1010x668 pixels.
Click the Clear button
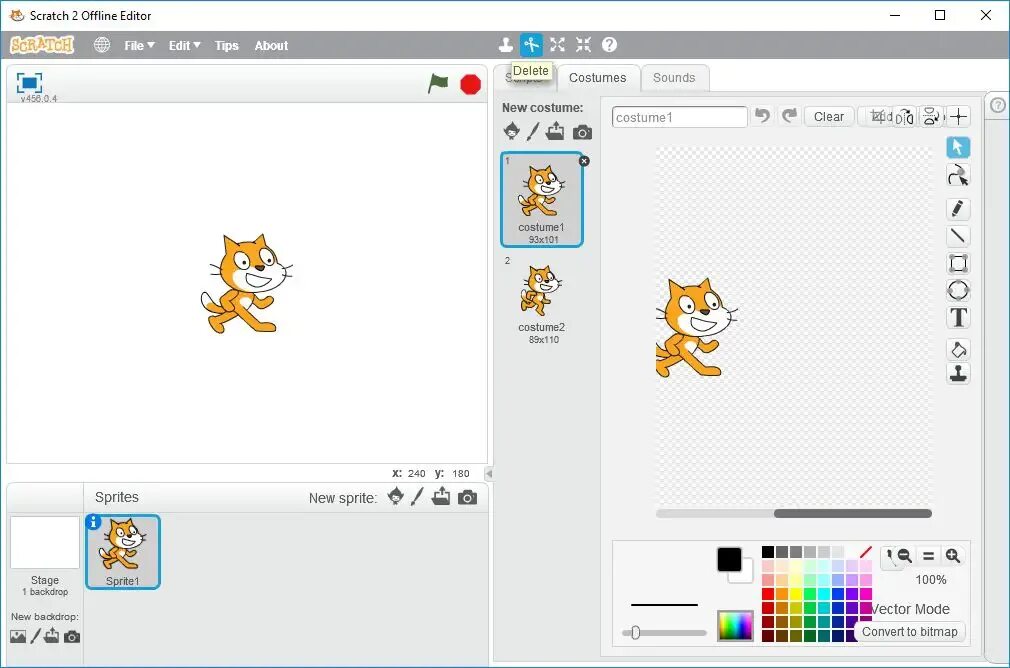828,117
